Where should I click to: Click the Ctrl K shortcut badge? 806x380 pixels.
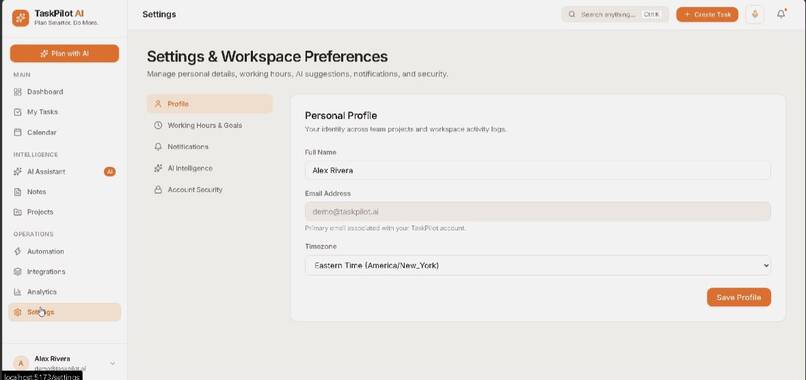(x=651, y=14)
